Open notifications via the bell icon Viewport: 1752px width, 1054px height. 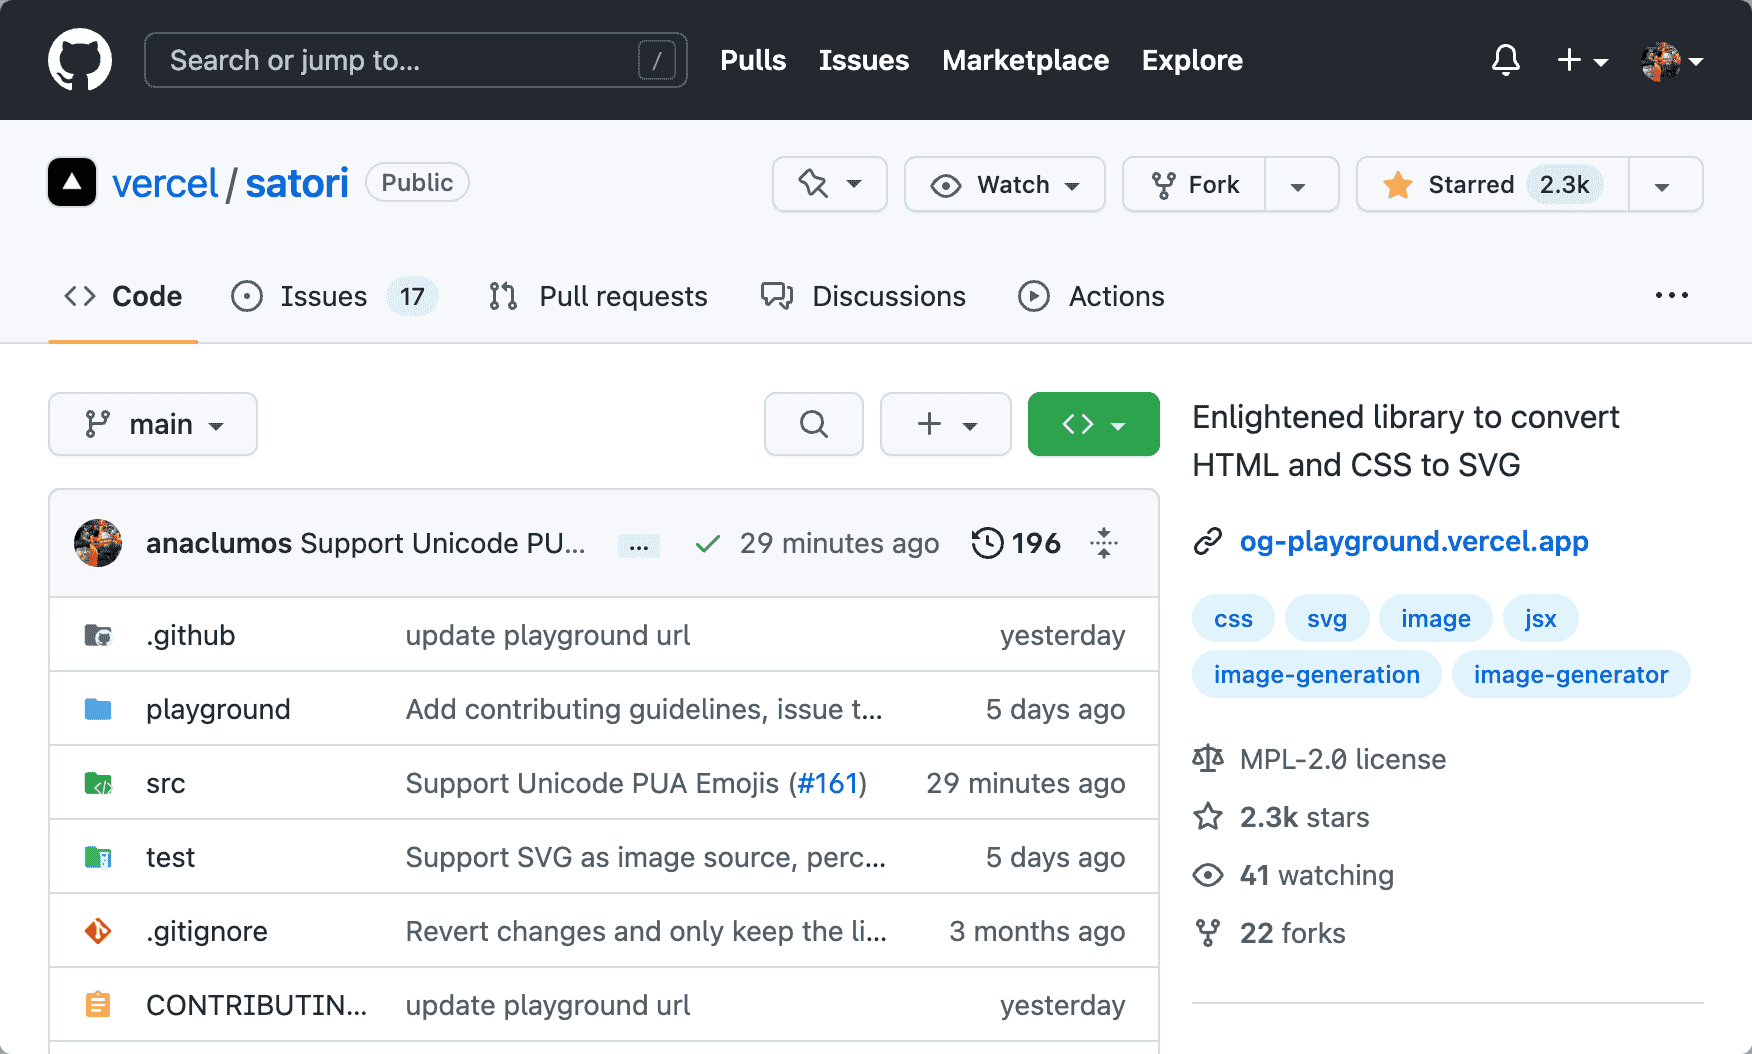(1505, 60)
